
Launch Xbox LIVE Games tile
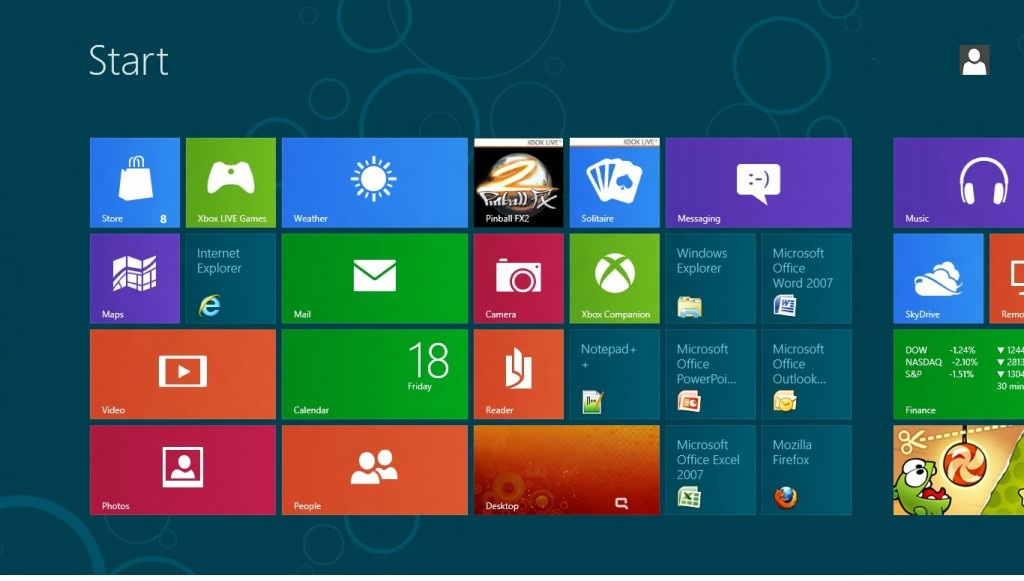tap(231, 182)
